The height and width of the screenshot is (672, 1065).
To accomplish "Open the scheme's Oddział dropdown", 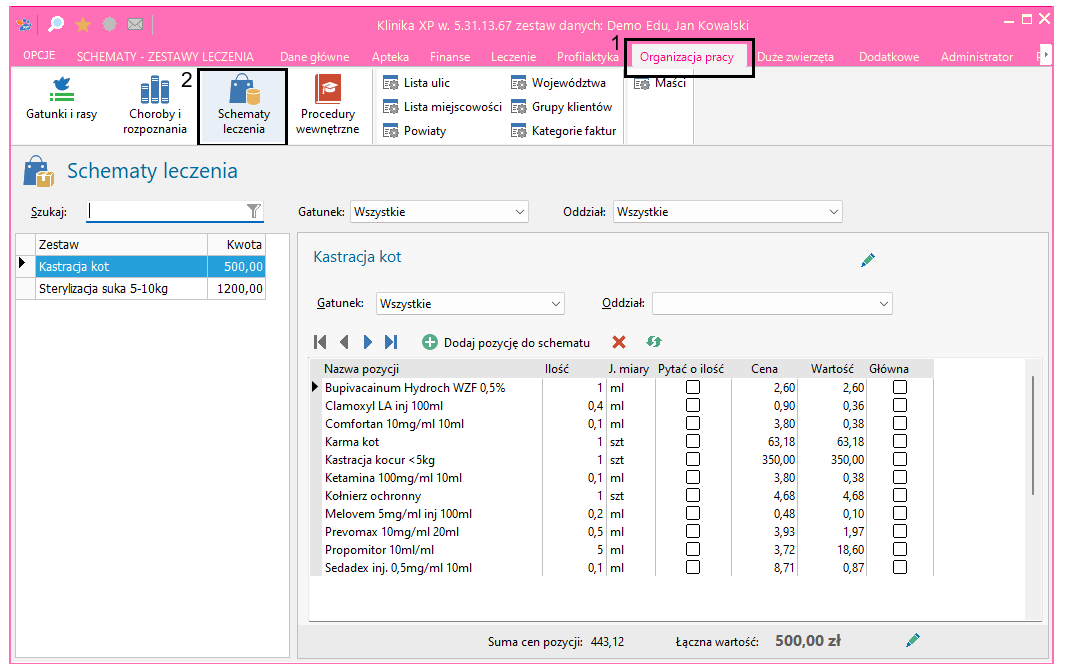I will click(x=772, y=303).
